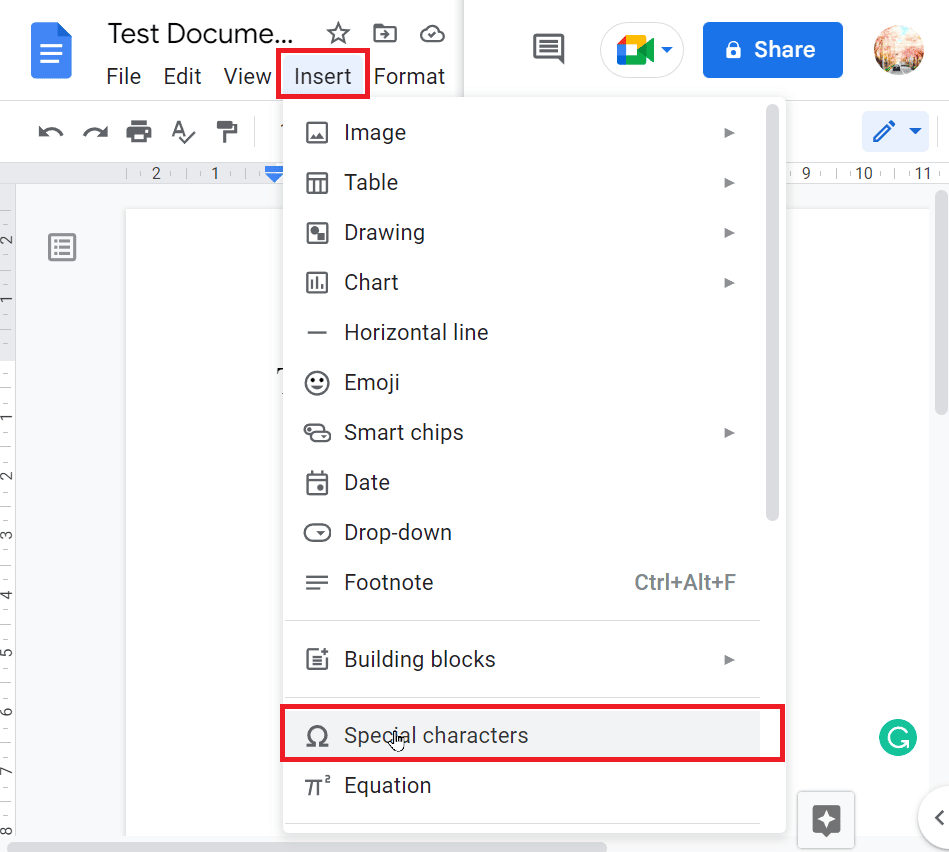Click the Drop-down chip icon
This screenshot has width=949, height=852.
point(317,532)
